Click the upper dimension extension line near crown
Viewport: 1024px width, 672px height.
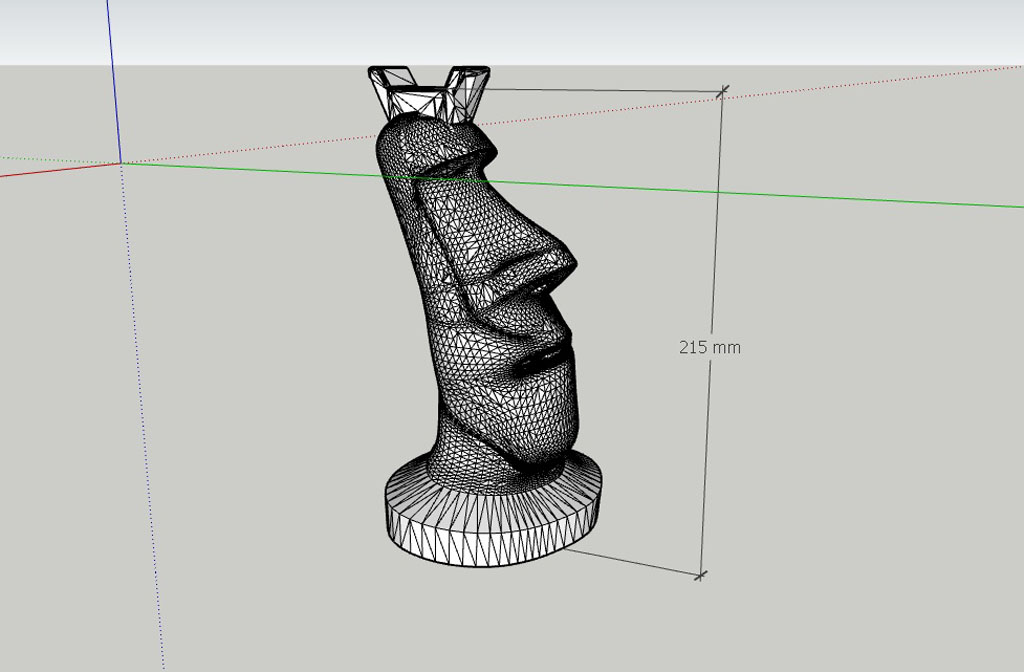point(600,90)
